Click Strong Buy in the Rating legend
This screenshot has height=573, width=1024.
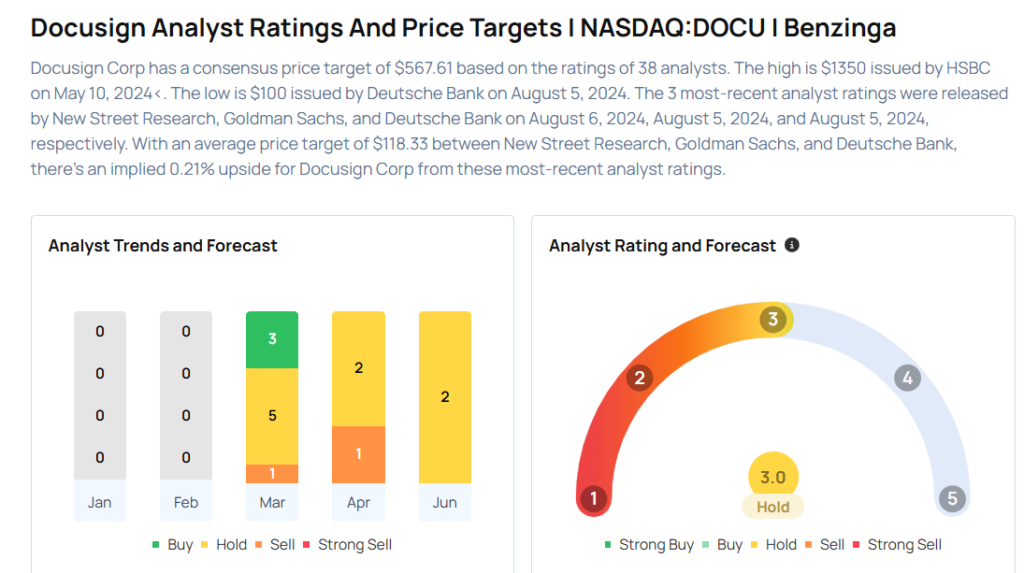648,545
